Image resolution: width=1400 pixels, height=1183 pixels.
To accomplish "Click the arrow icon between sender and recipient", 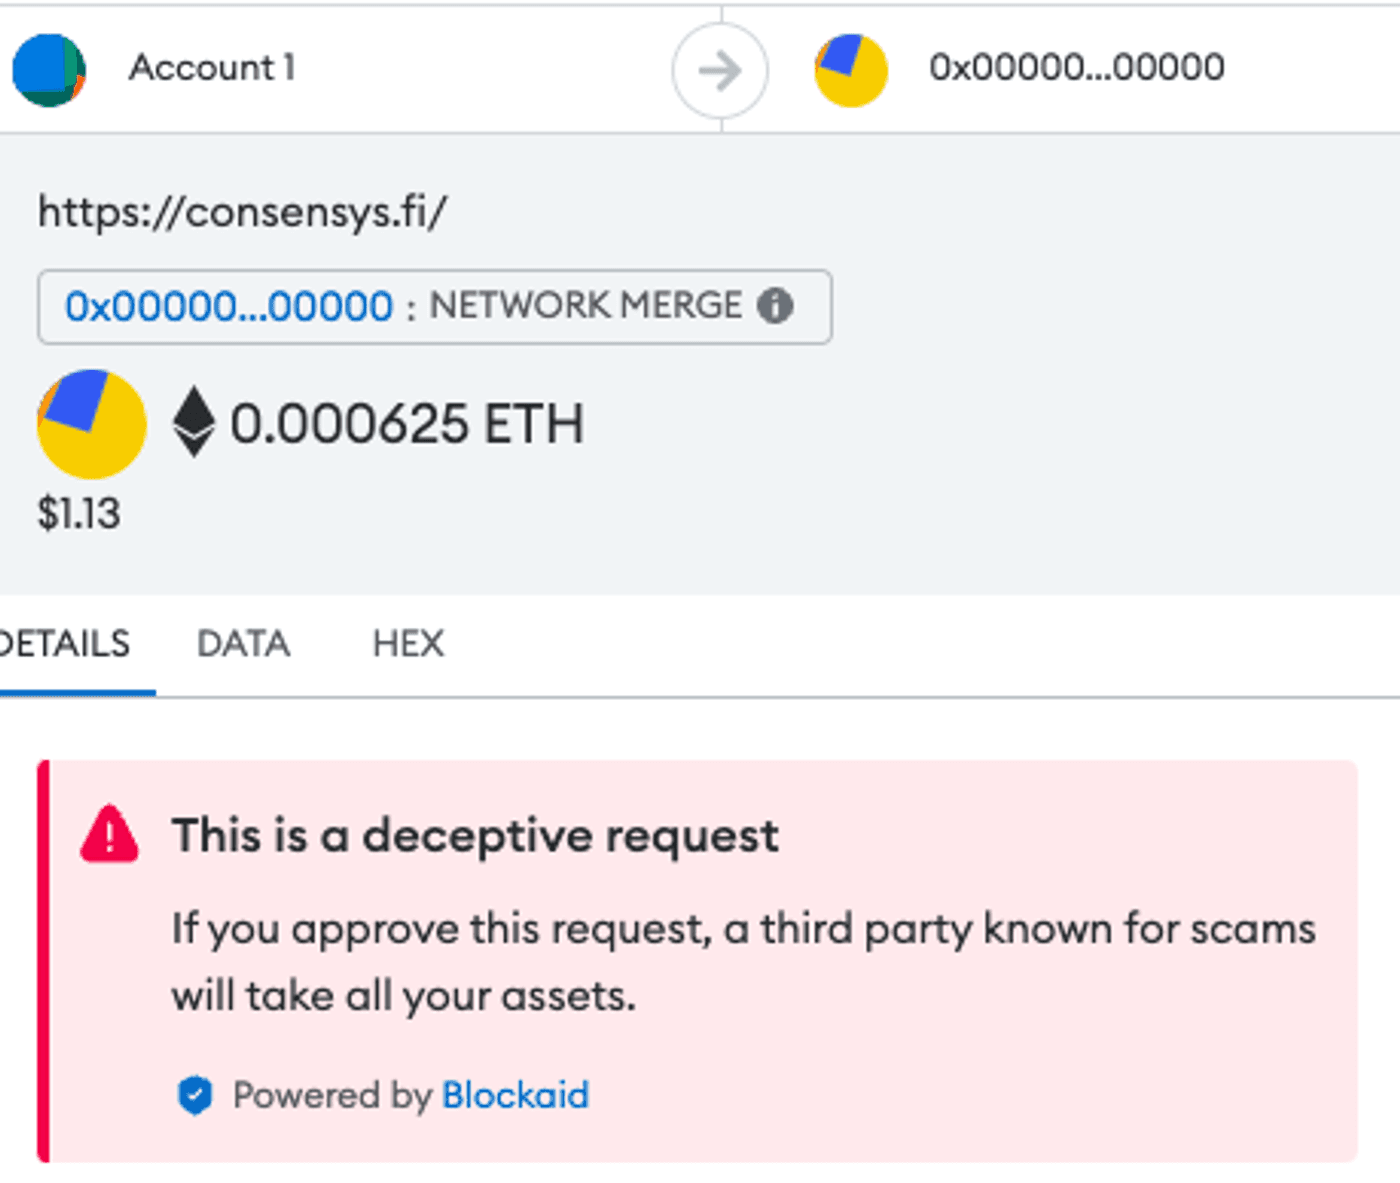I will [720, 71].
